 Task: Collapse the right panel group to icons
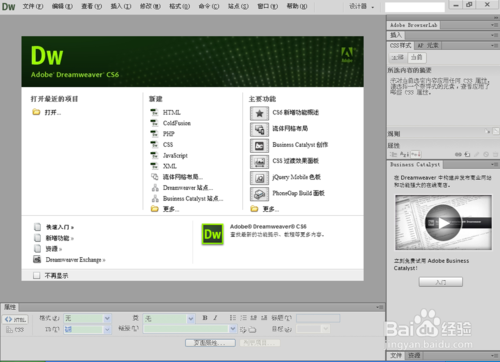pos(496,18)
